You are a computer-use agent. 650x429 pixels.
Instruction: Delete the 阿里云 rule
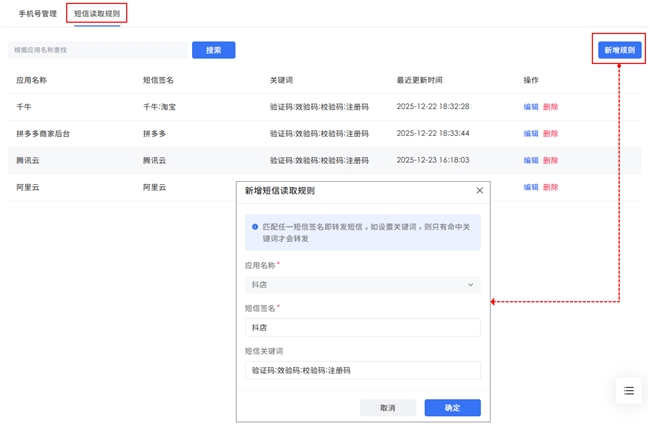tap(550, 187)
